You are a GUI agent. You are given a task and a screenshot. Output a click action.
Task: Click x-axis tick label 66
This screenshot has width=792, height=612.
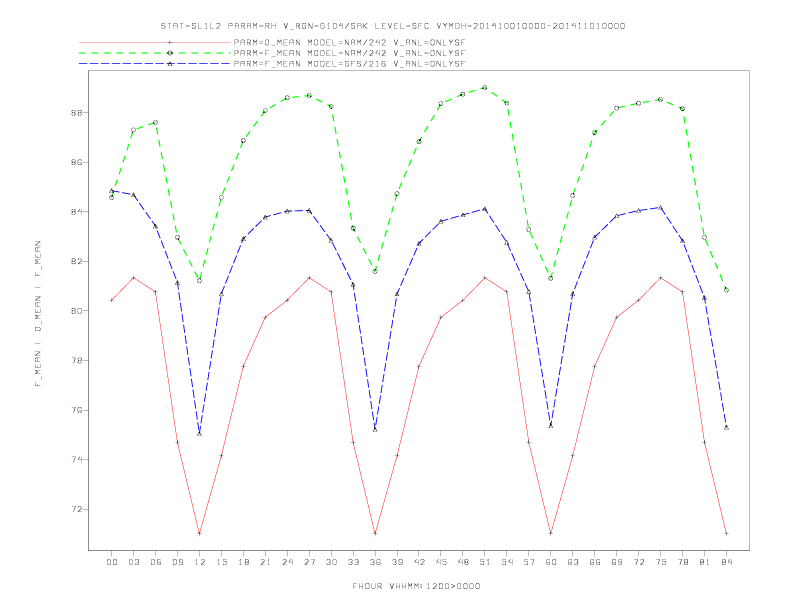pos(595,562)
